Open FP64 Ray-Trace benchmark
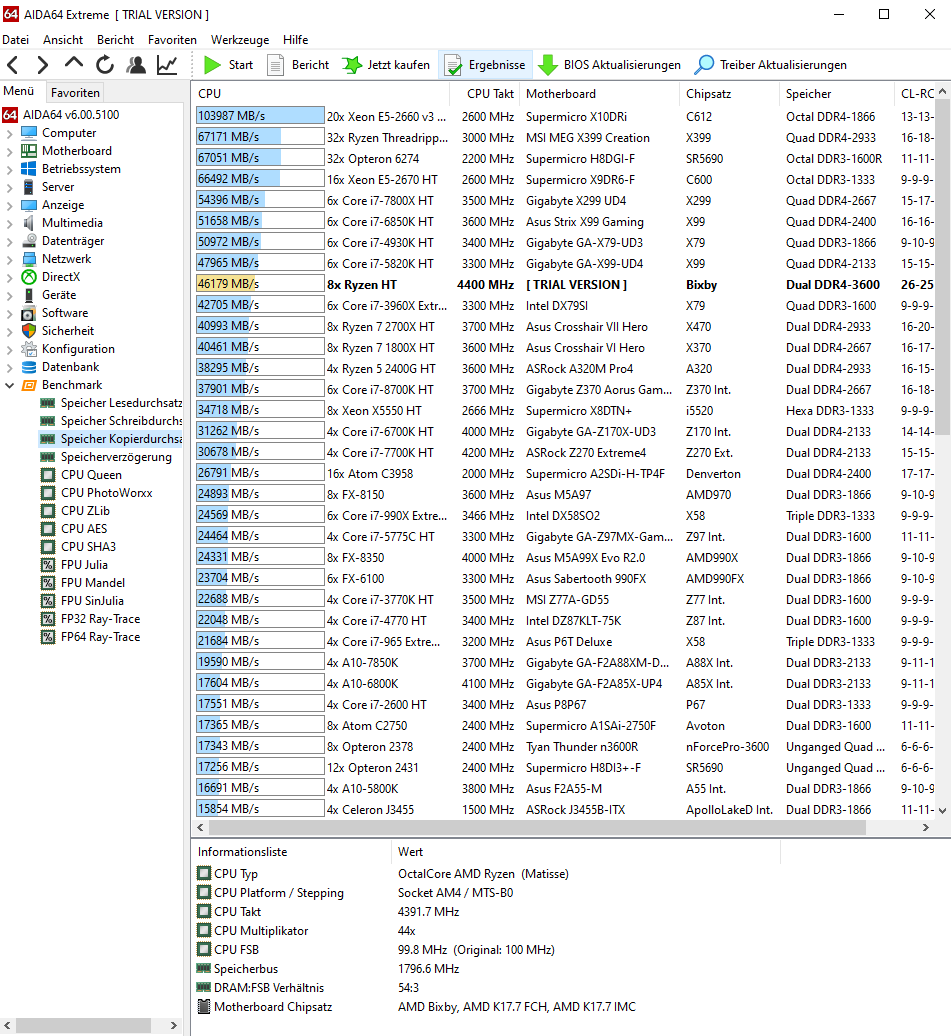Image resolution: width=951 pixels, height=1036 pixels. [x=100, y=637]
